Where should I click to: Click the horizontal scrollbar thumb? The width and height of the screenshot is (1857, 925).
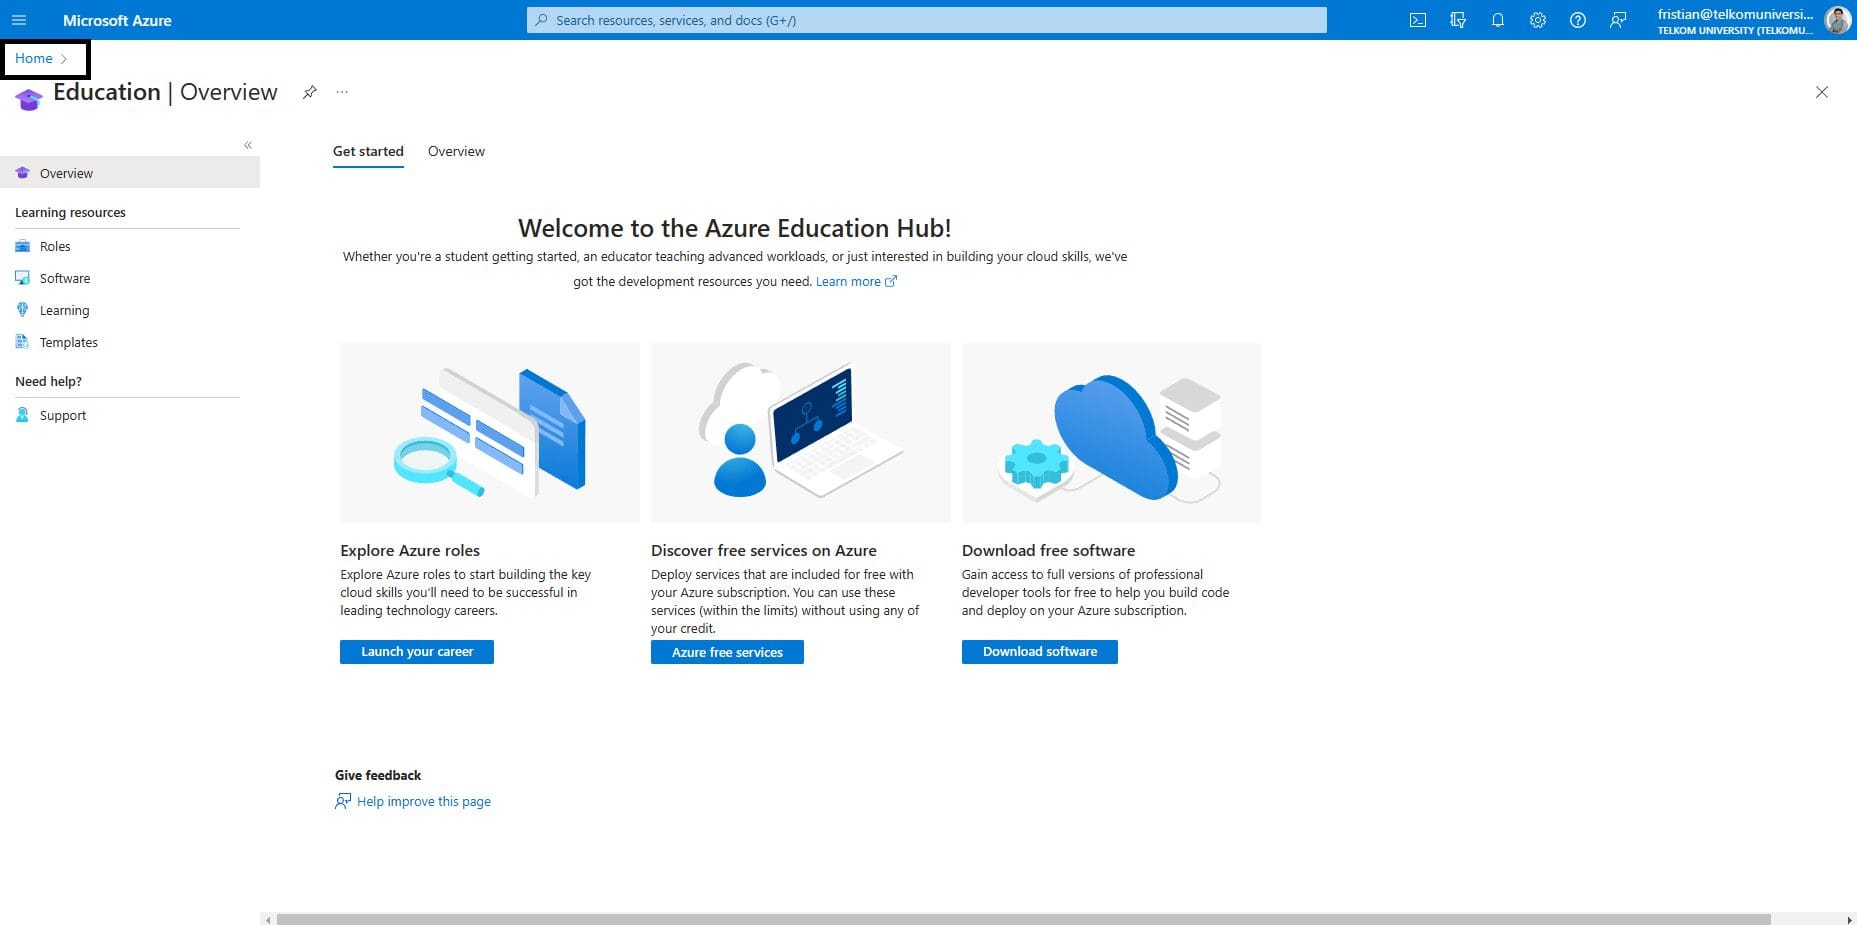1023,919
